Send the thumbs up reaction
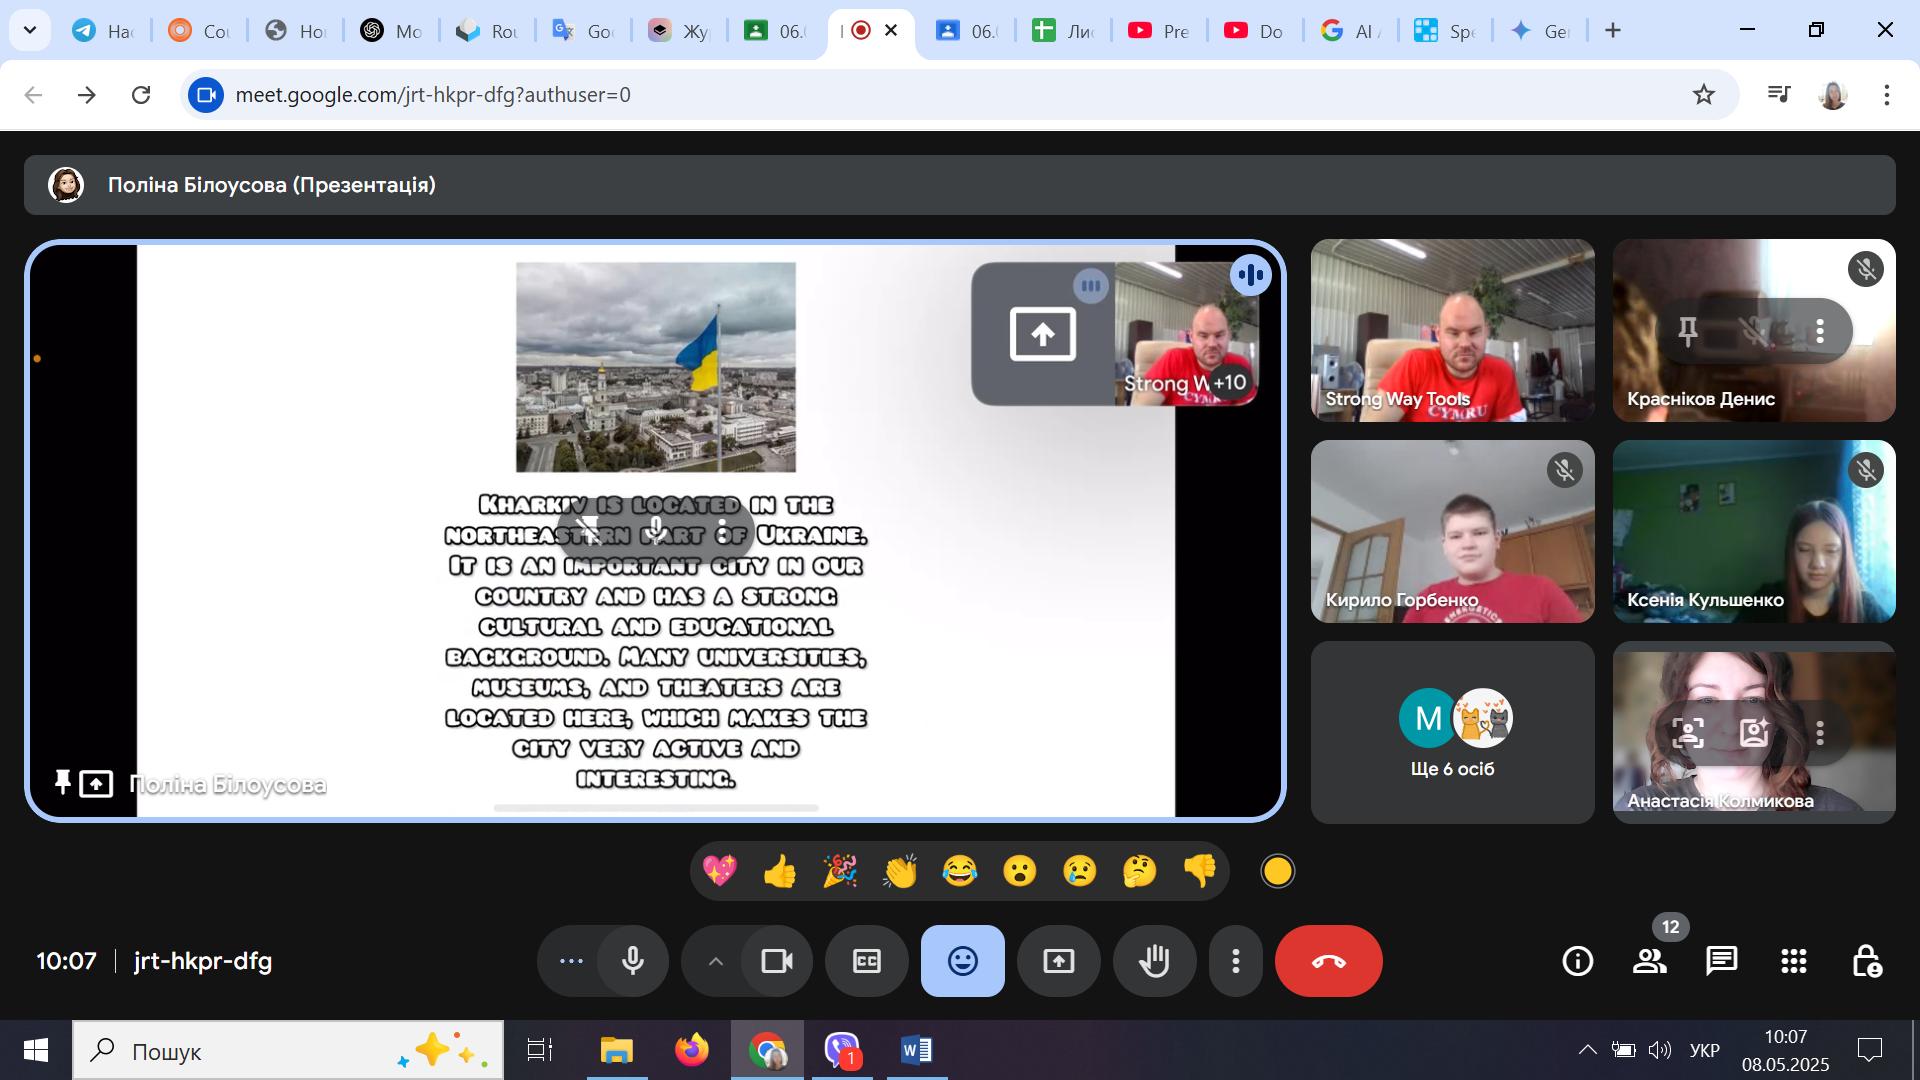The width and height of the screenshot is (1920, 1080). click(x=779, y=871)
